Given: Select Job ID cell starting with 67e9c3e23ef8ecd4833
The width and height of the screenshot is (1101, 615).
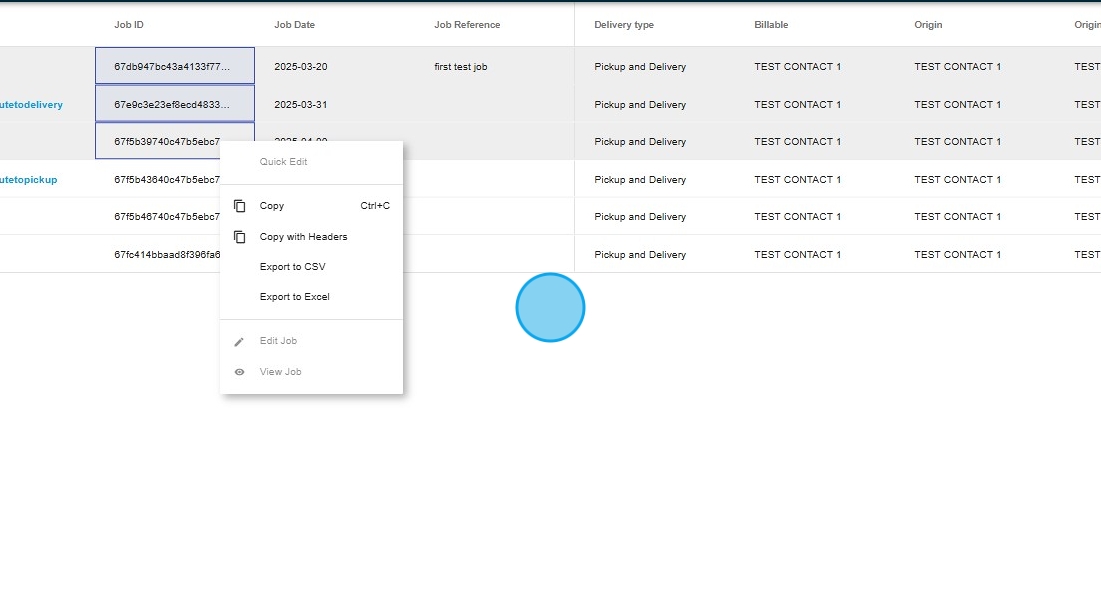Looking at the screenshot, I should [x=174, y=105].
